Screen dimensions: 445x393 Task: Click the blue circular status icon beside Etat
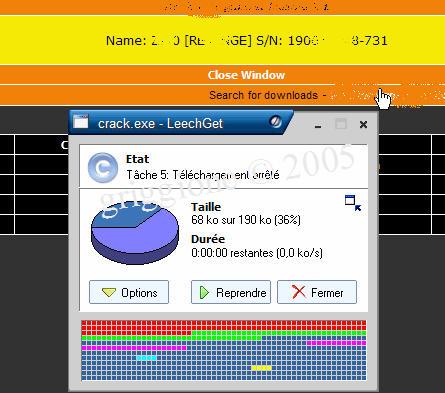[103, 168]
